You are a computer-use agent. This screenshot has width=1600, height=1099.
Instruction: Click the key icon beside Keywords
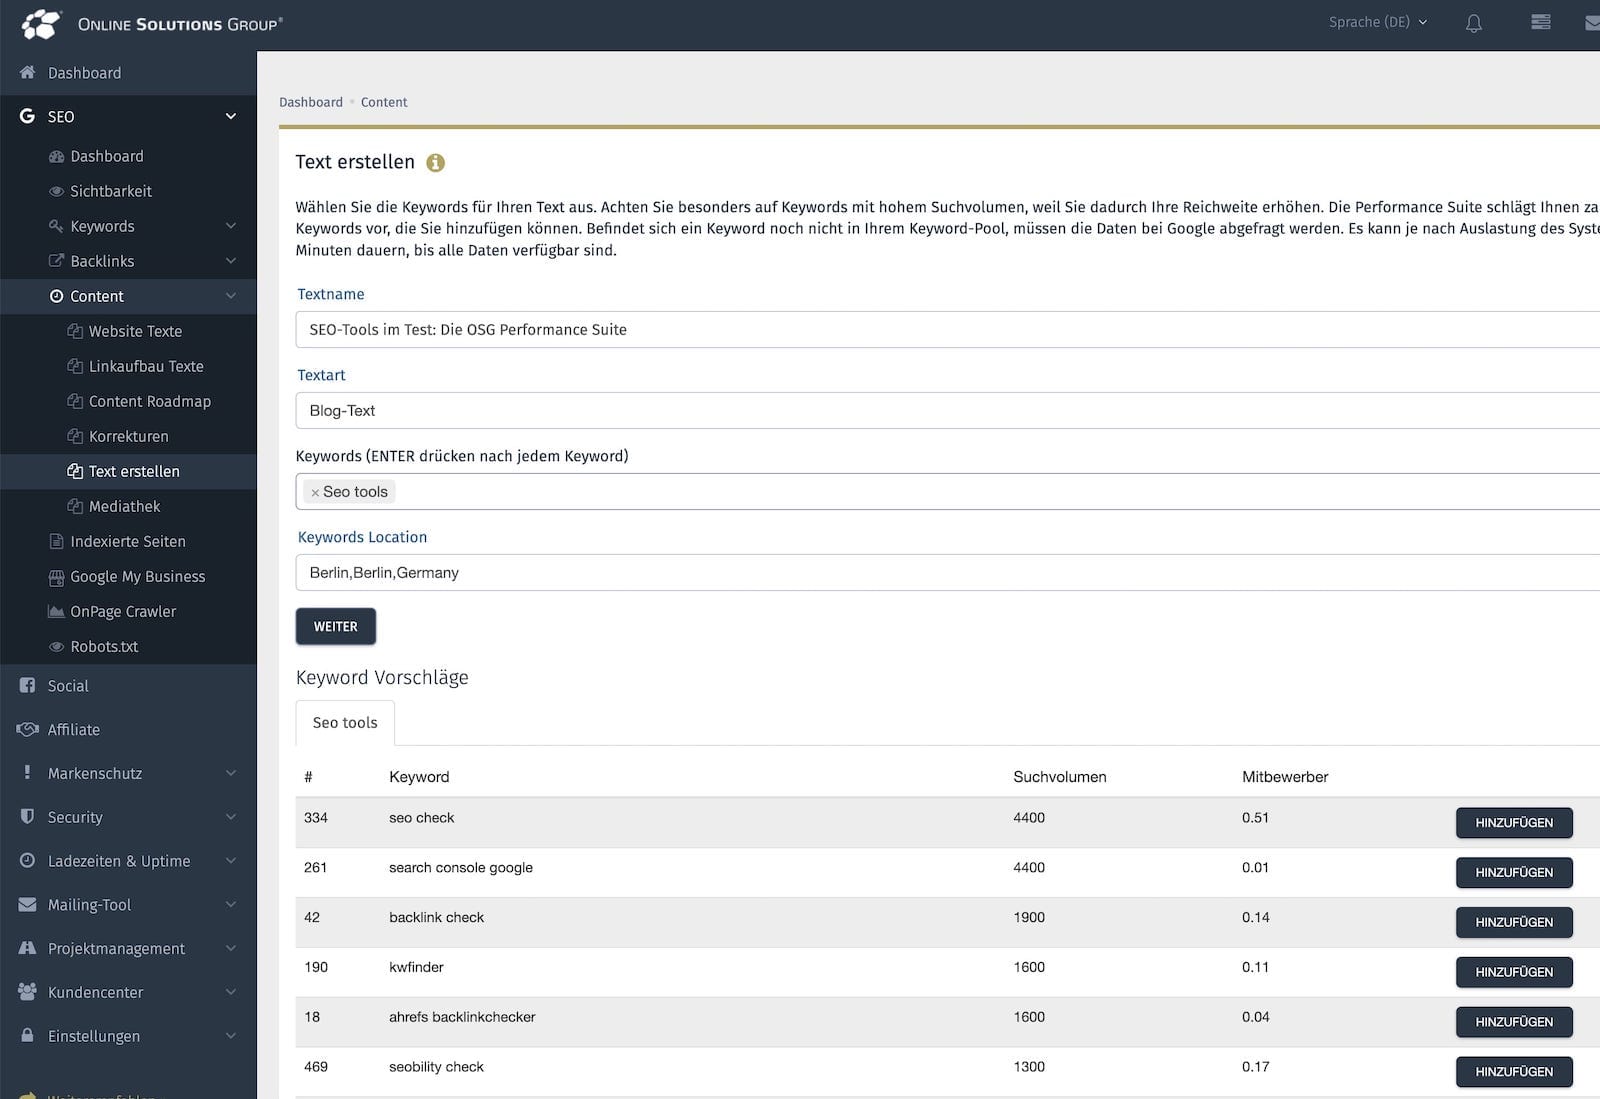click(x=56, y=227)
